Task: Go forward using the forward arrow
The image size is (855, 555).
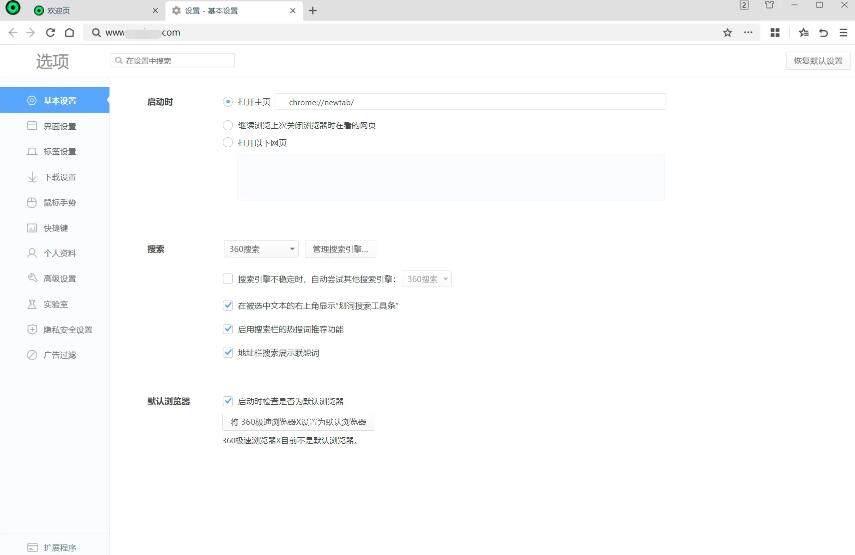Action: tap(31, 33)
